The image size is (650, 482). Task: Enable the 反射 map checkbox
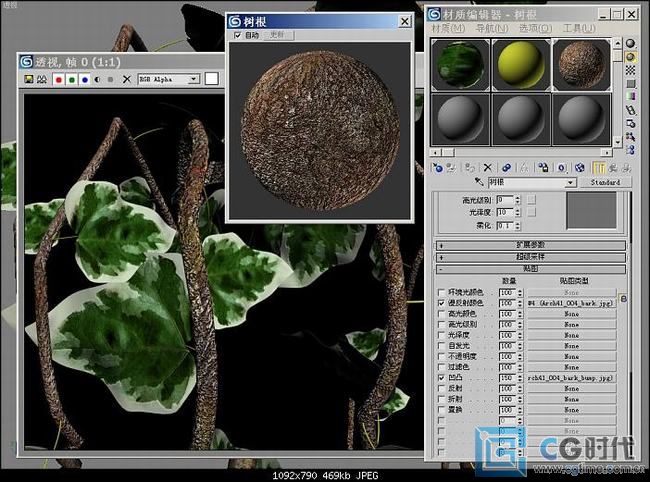[441, 388]
